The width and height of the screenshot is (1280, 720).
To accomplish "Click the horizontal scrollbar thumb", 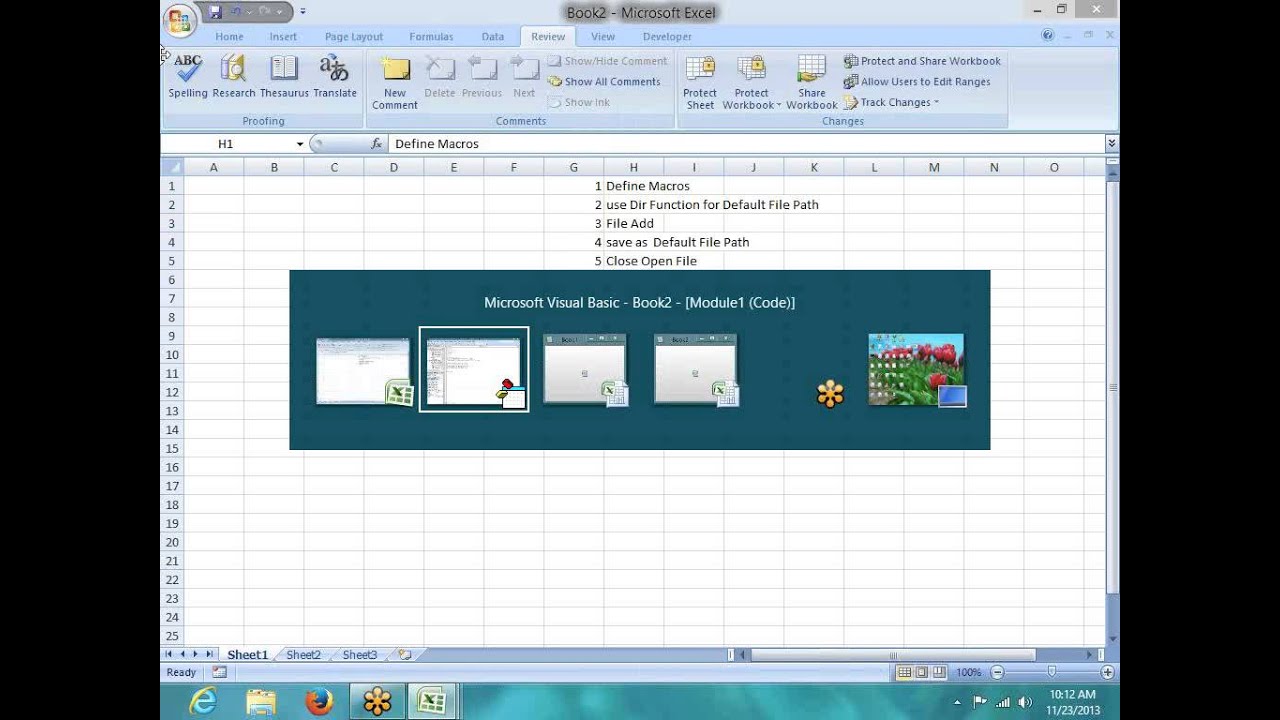I will pos(893,655).
